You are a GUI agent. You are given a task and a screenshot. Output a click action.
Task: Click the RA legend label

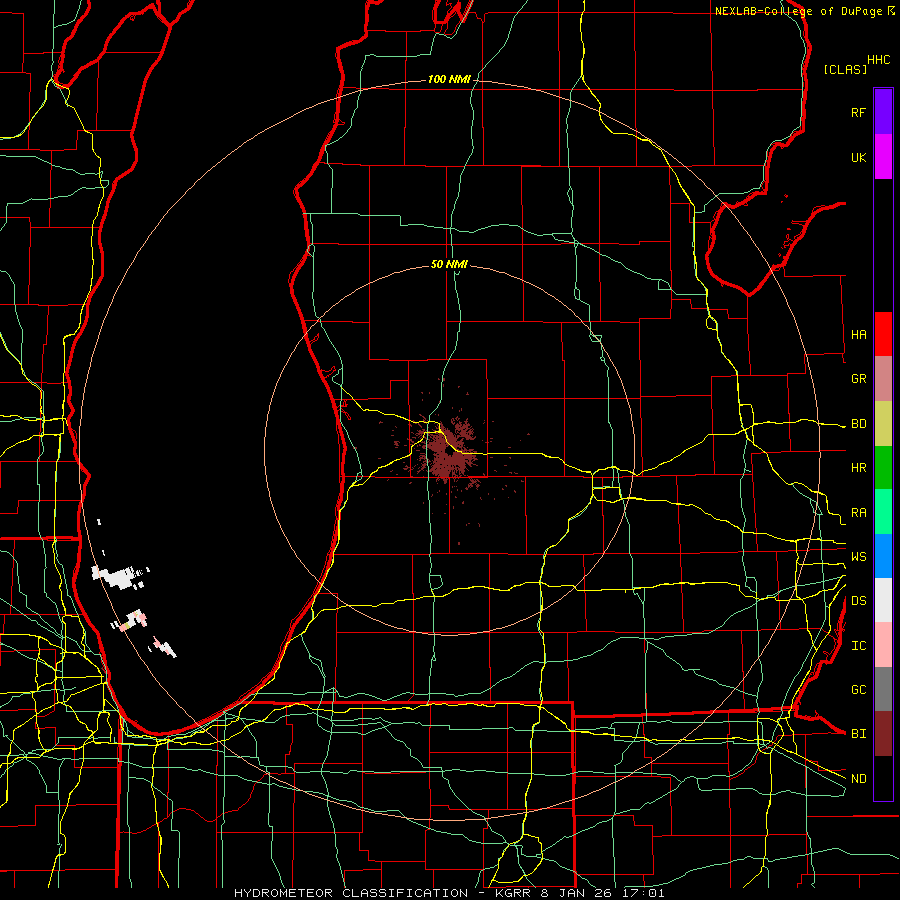click(858, 513)
